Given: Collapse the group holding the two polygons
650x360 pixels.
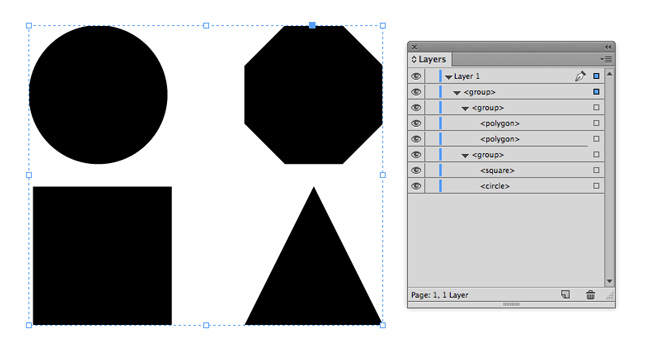Looking at the screenshot, I should 465,108.
